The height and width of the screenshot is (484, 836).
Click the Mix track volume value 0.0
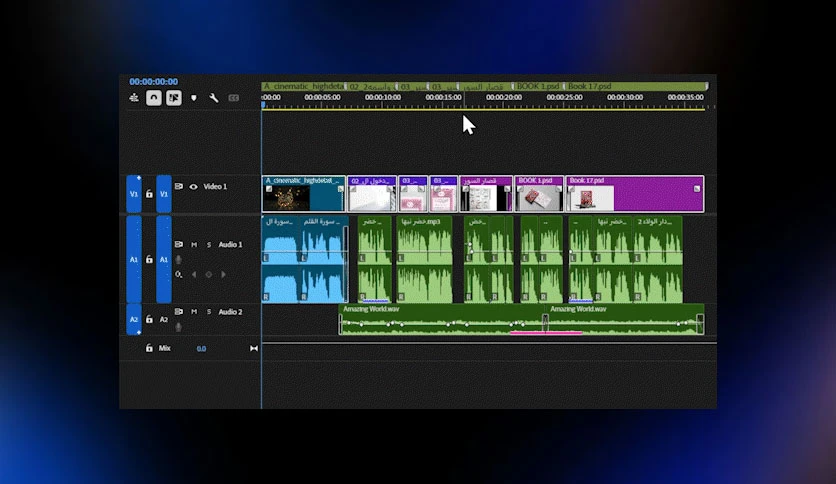click(201, 349)
